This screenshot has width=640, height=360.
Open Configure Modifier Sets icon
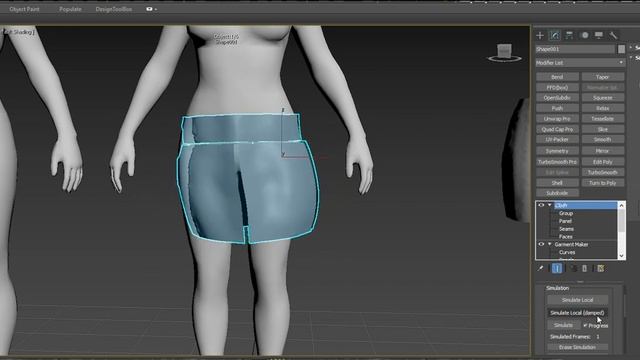tap(601, 268)
